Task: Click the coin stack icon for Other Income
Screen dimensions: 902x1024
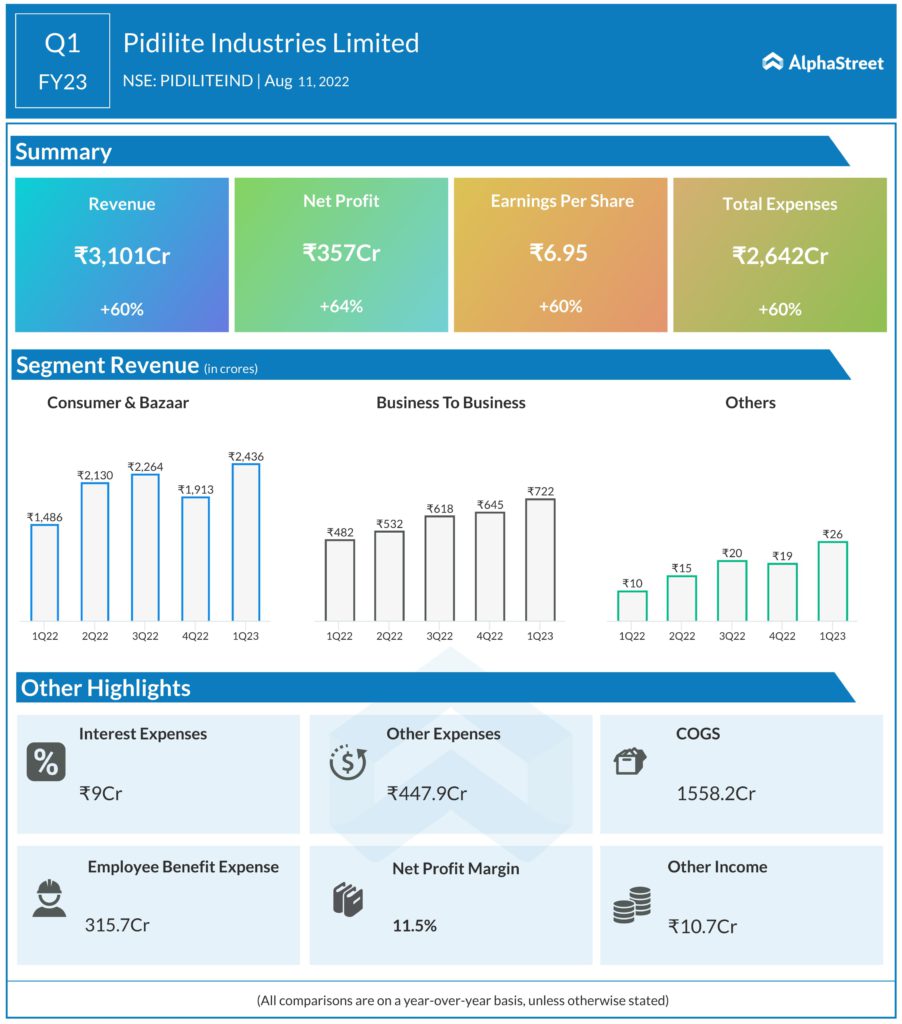Action: click(631, 905)
